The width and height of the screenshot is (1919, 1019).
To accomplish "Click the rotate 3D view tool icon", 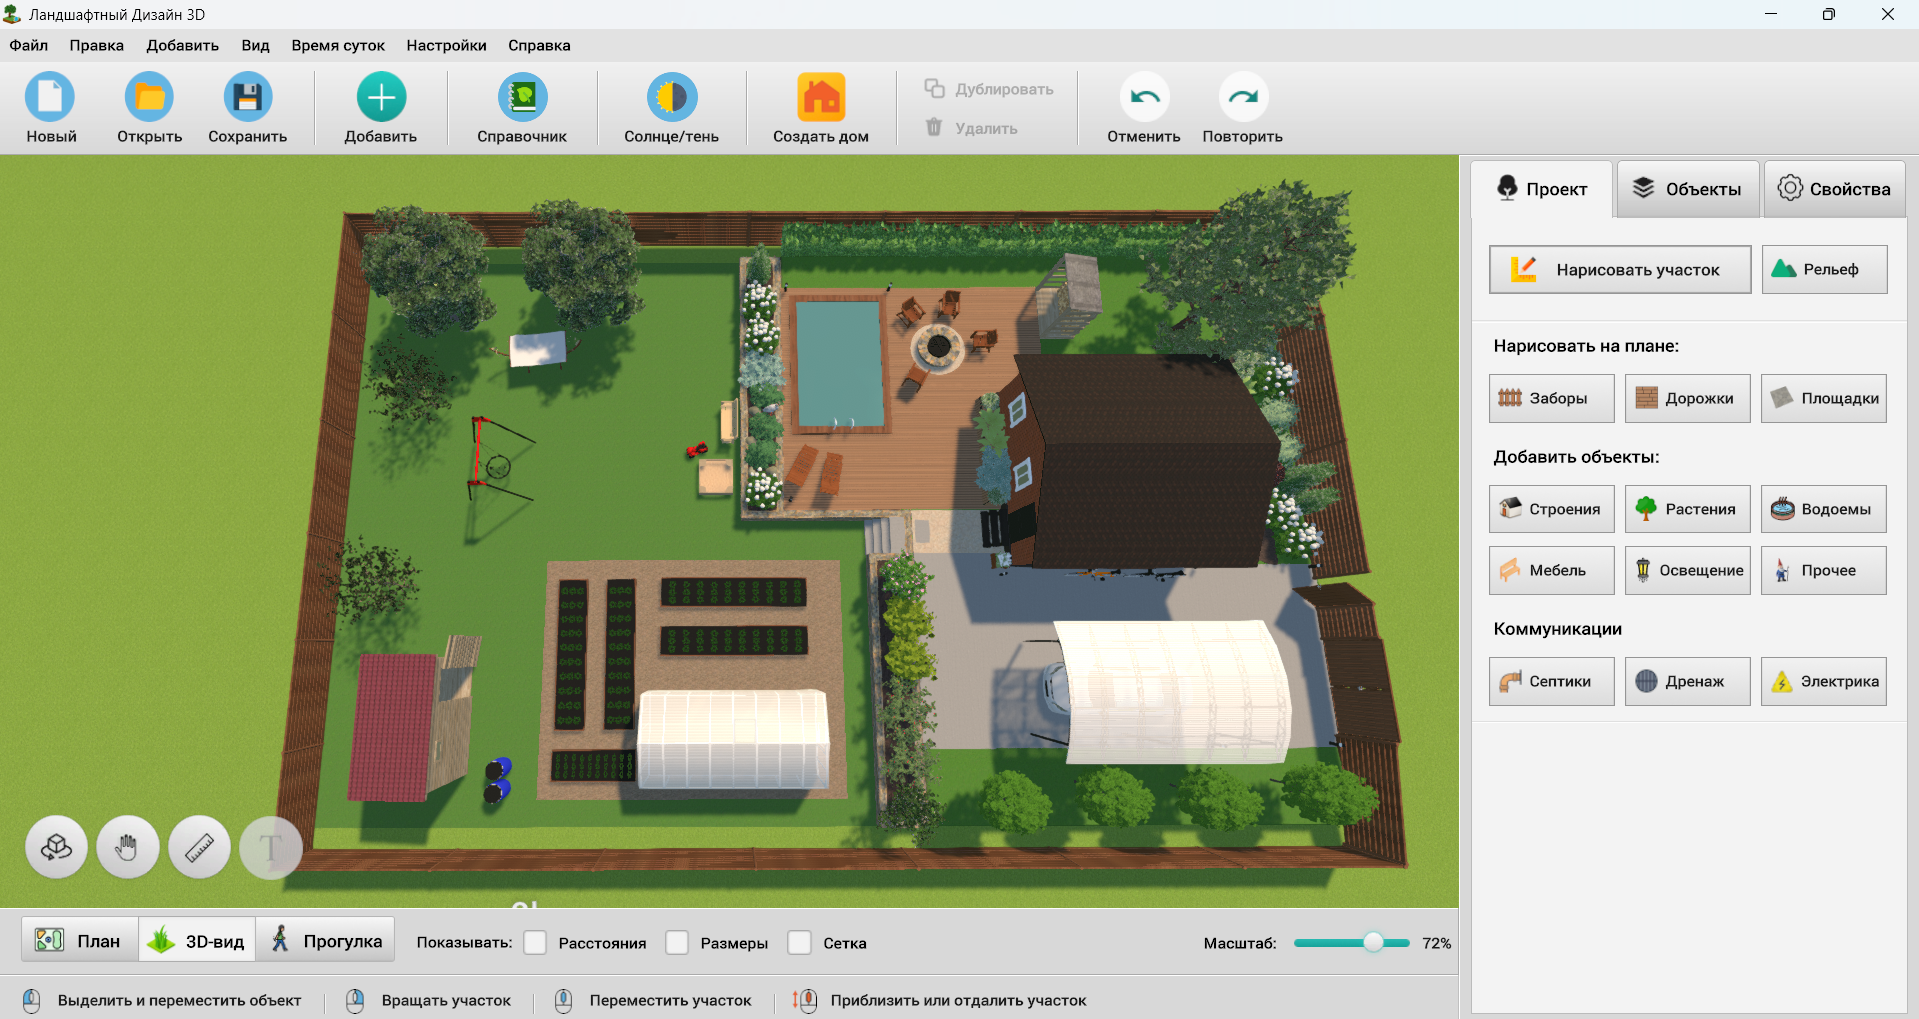I will pos(56,848).
